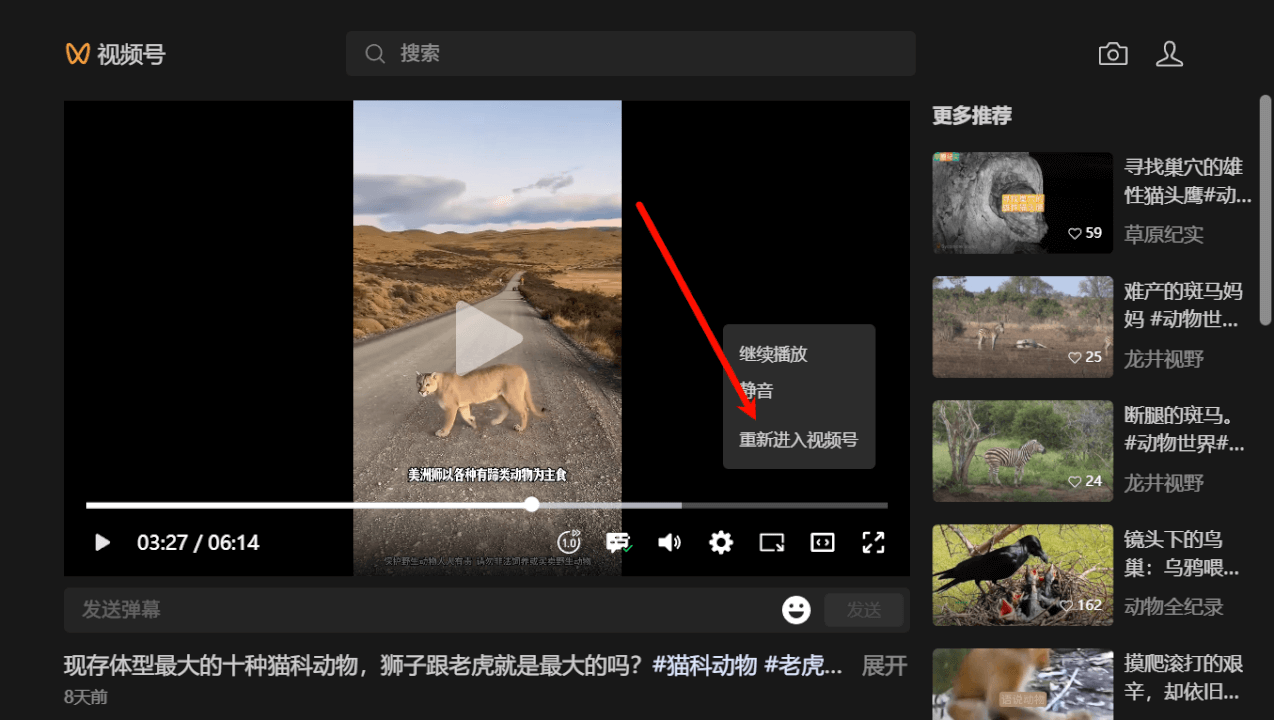The width and height of the screenshot is (1274, 720).
Task: Select 静音 in the context menu
Action: (757, 391)
